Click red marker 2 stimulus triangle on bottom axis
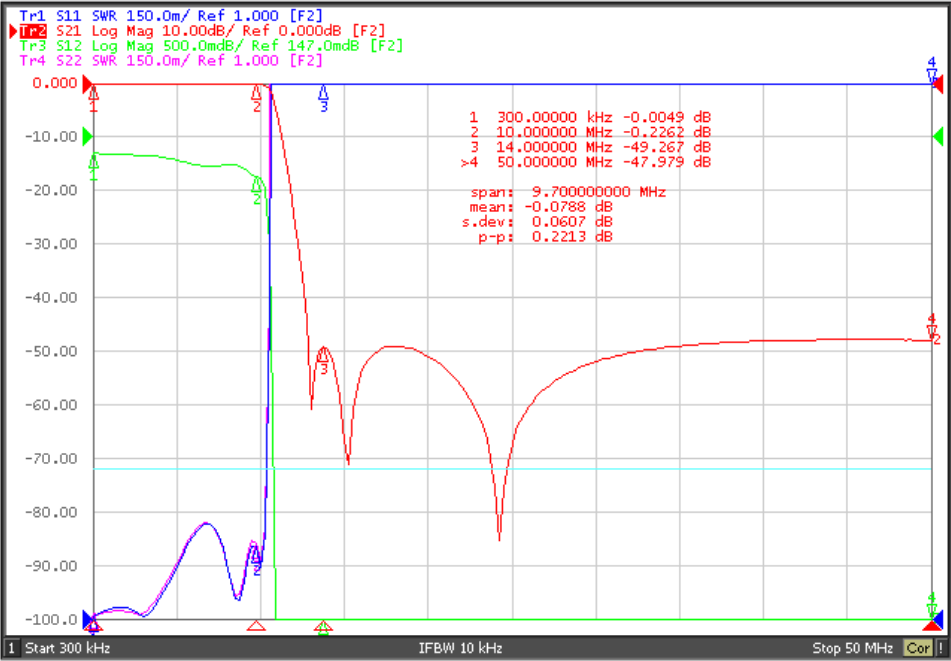 [x=257, y=625]
